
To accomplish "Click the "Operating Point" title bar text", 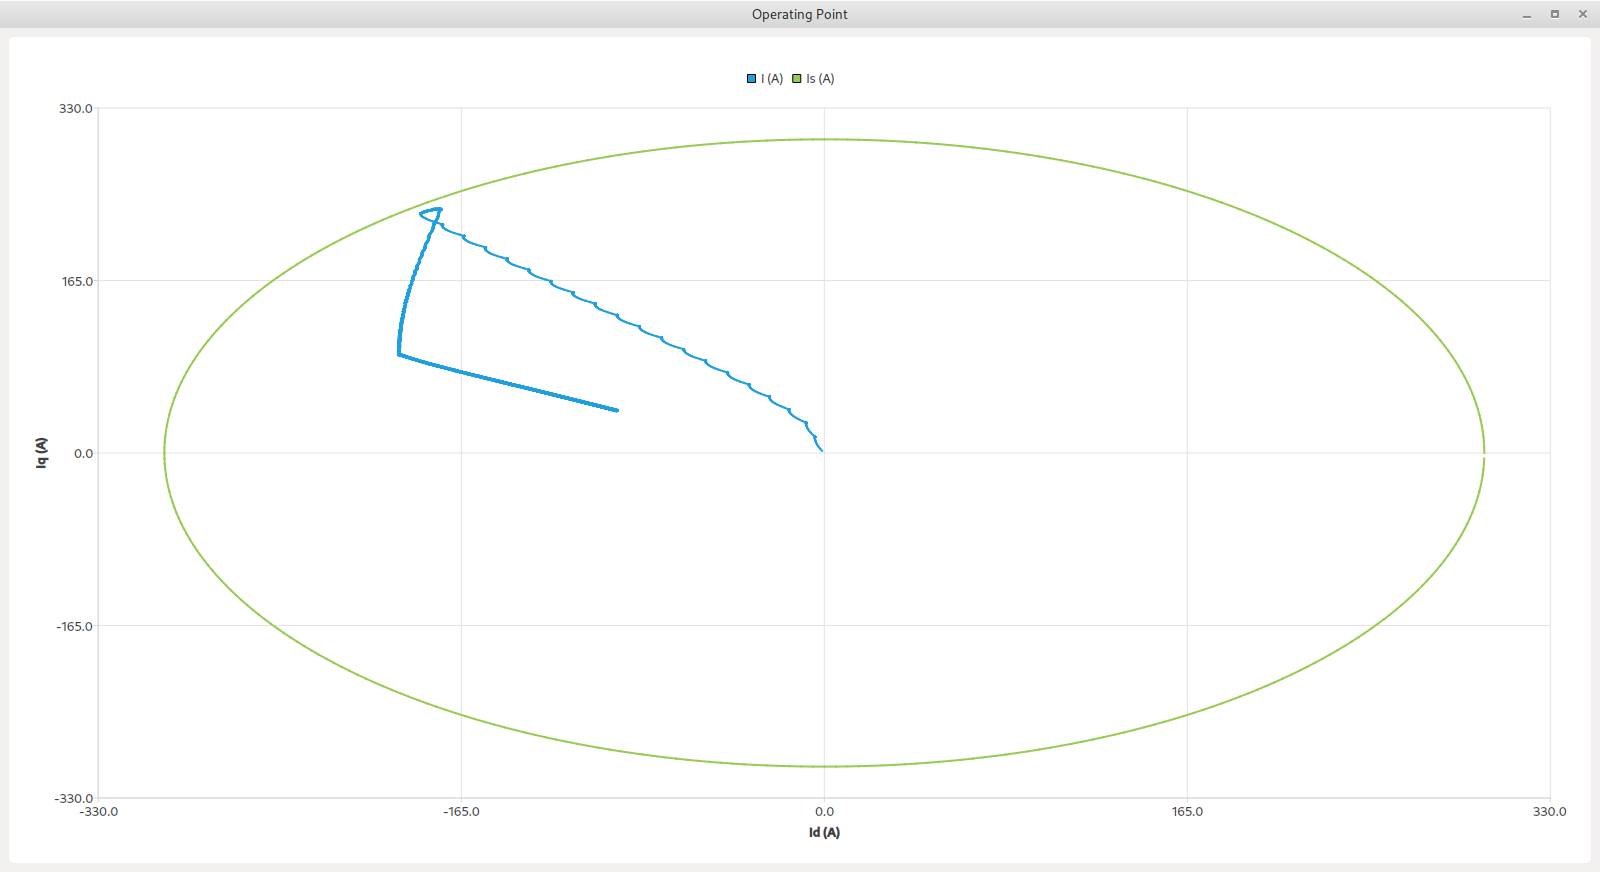I will coord(799,14).
